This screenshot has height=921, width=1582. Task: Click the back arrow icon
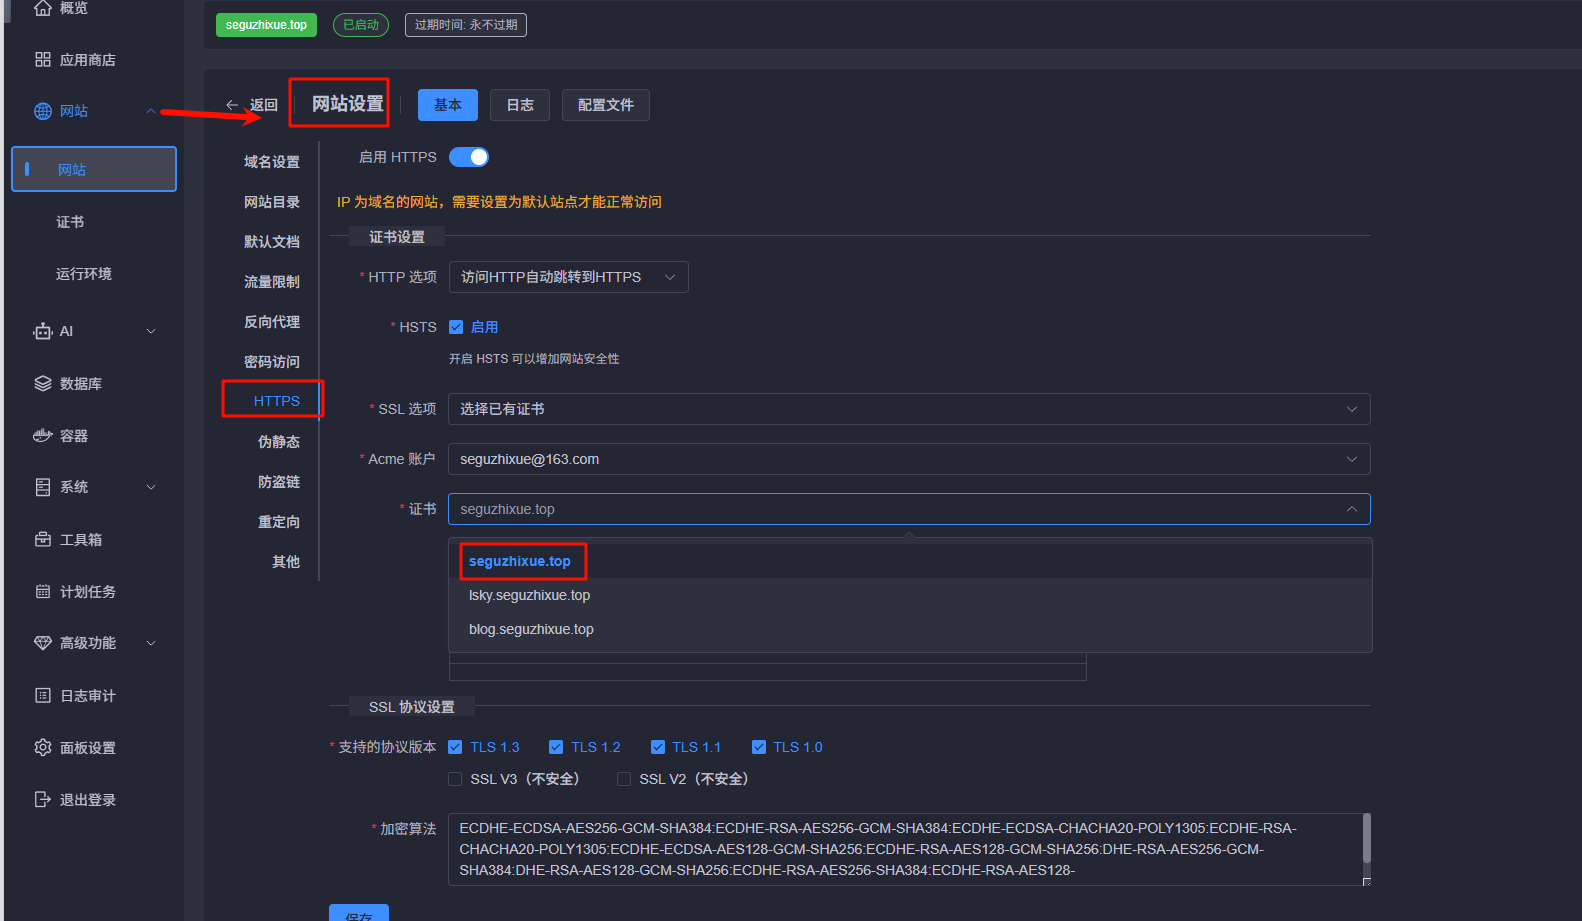click(x=232, y=105)
